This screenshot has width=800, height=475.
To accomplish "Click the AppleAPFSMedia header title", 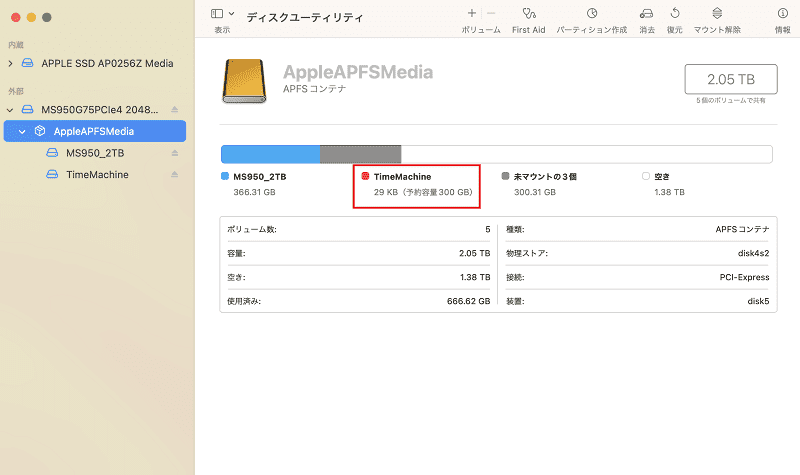I will point(358,72).
